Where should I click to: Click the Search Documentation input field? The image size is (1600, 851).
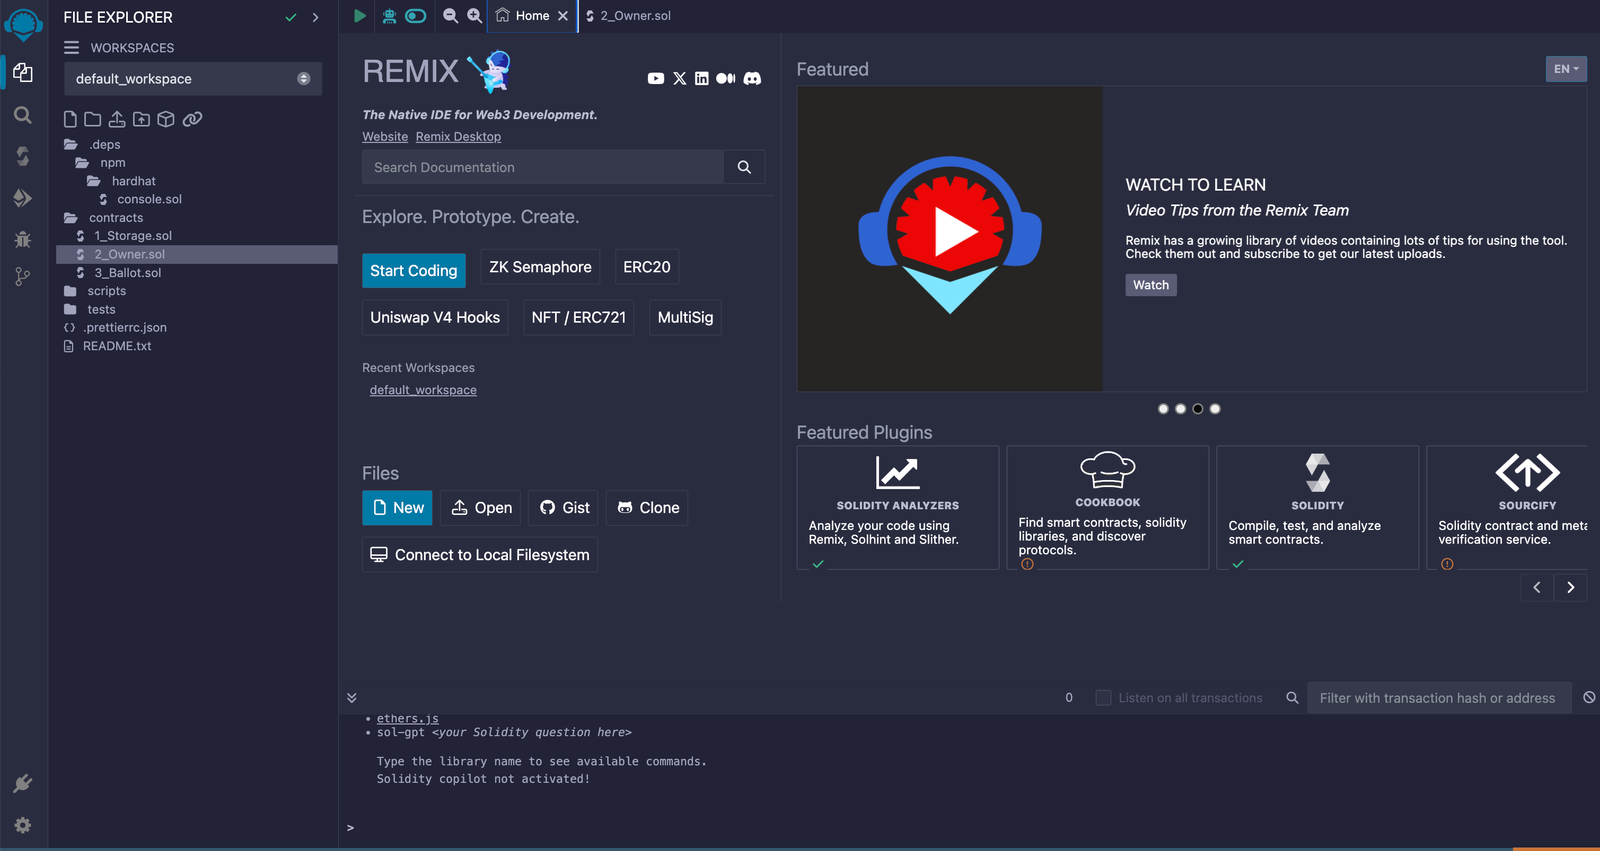(543, 167)
